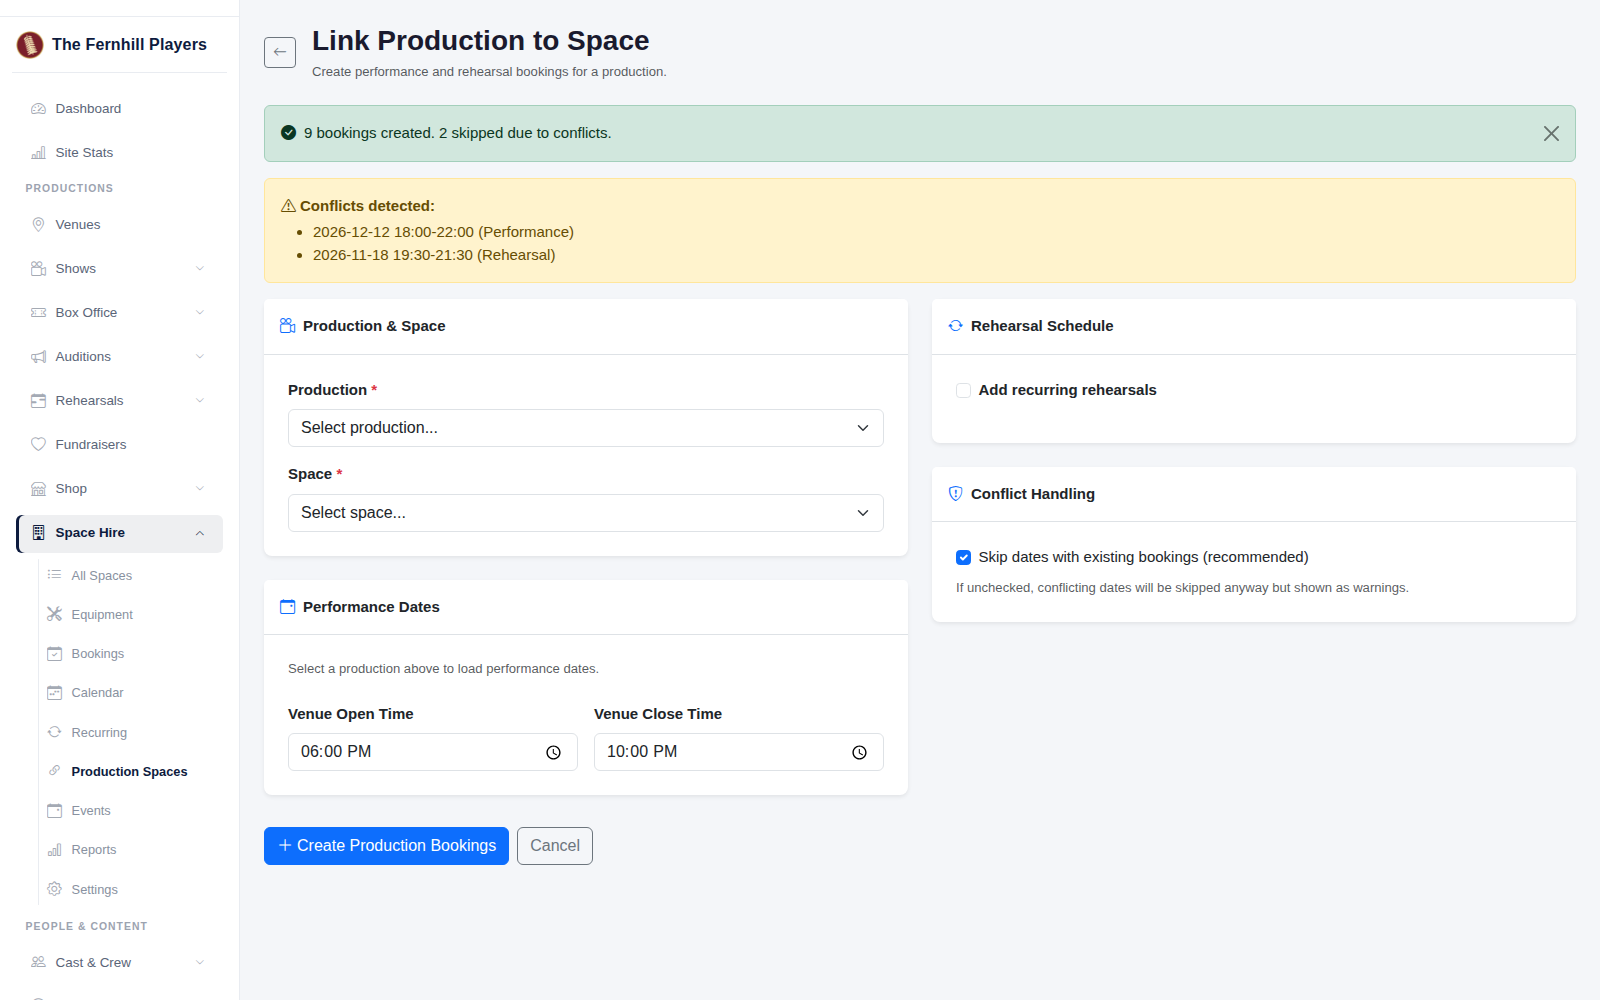Click the Calendar icon in submenu

point(55,692)
